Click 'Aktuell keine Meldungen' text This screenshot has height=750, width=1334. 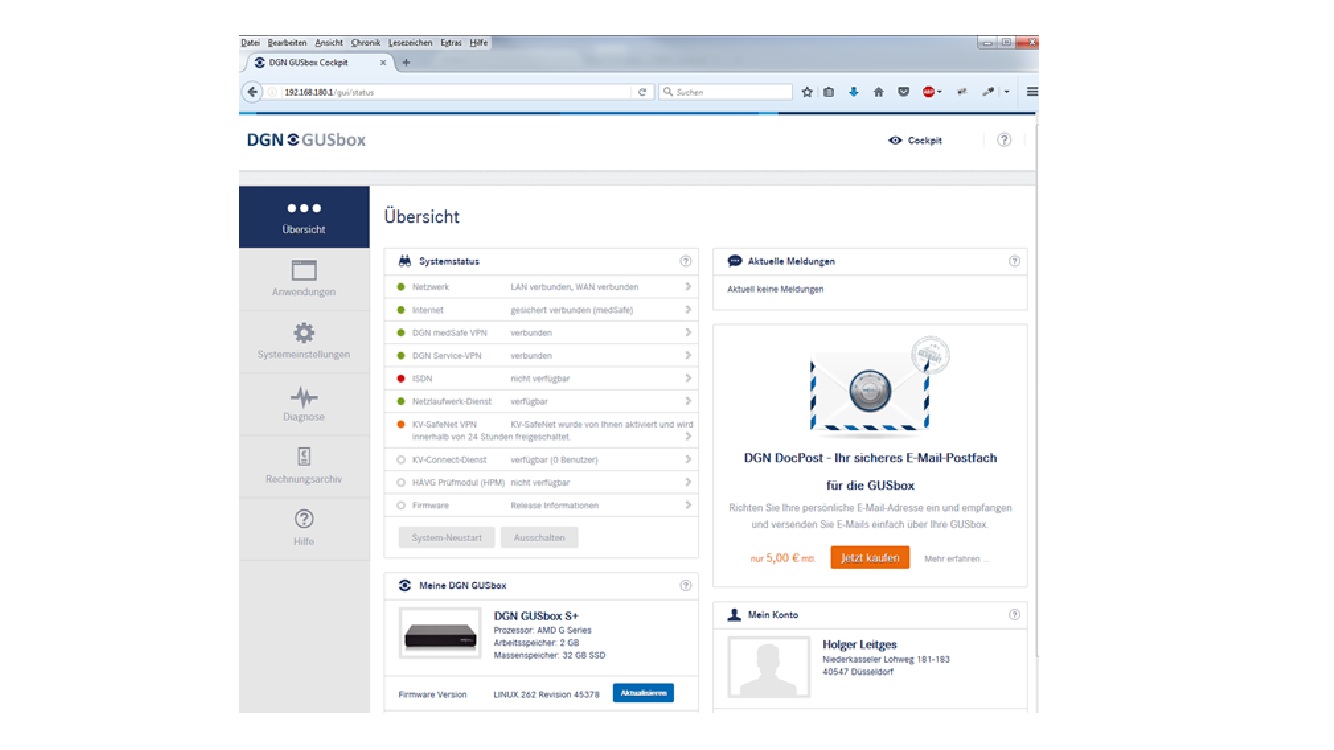point(775,289)
